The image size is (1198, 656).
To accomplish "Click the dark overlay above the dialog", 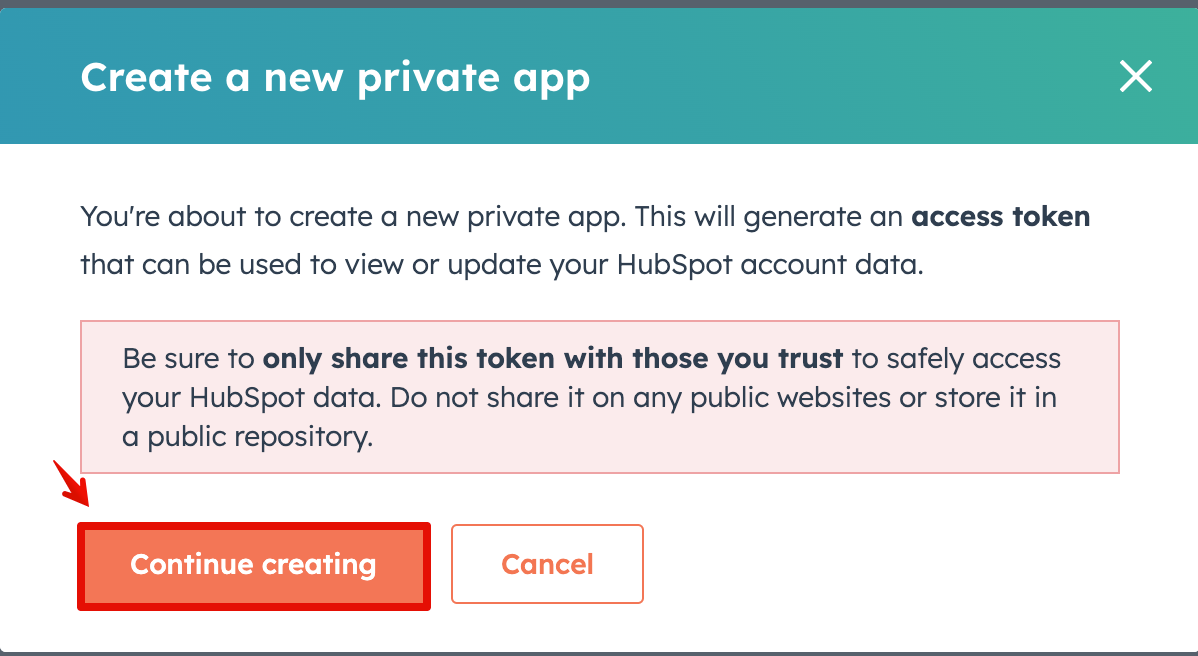I will click(x=599, y=4).
